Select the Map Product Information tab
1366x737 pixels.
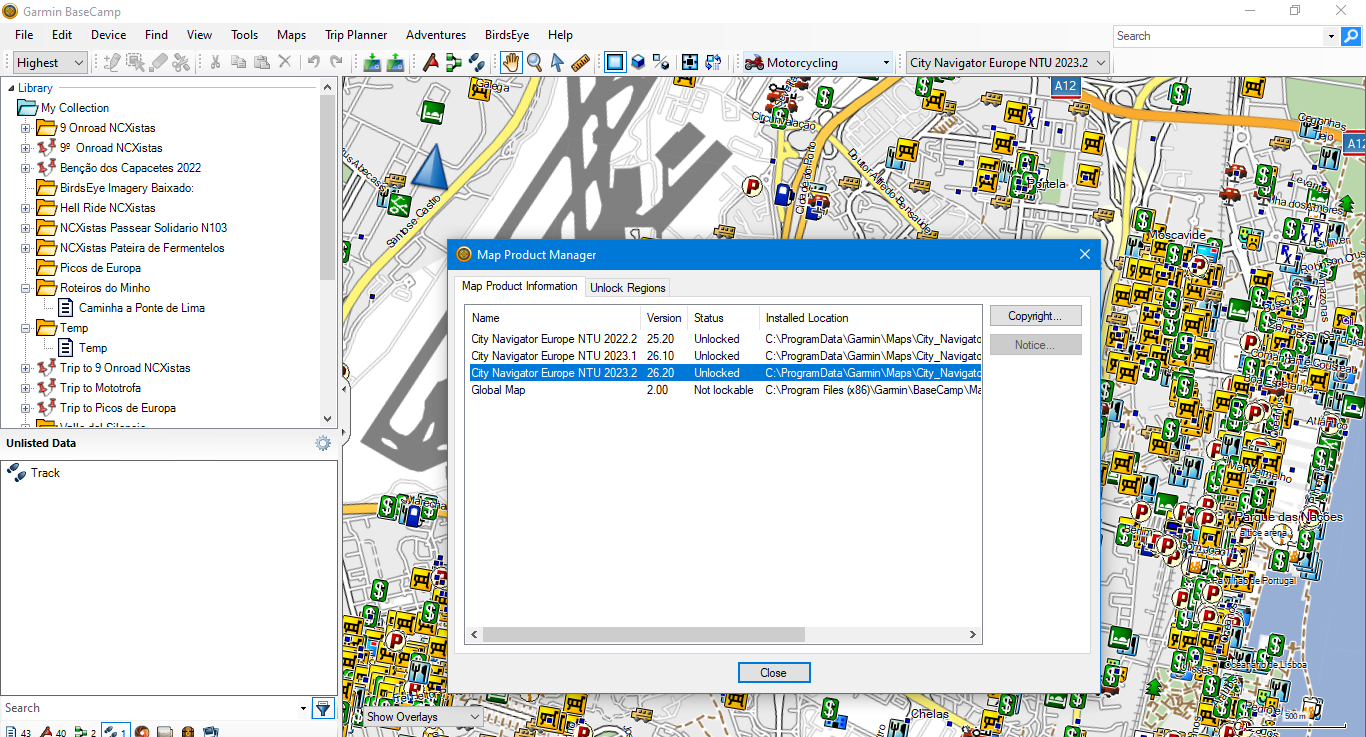(519, 286)
